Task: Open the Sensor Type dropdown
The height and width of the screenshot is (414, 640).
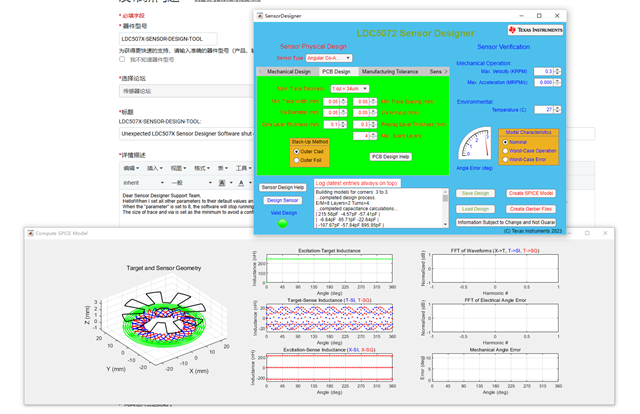Action: 329,58
